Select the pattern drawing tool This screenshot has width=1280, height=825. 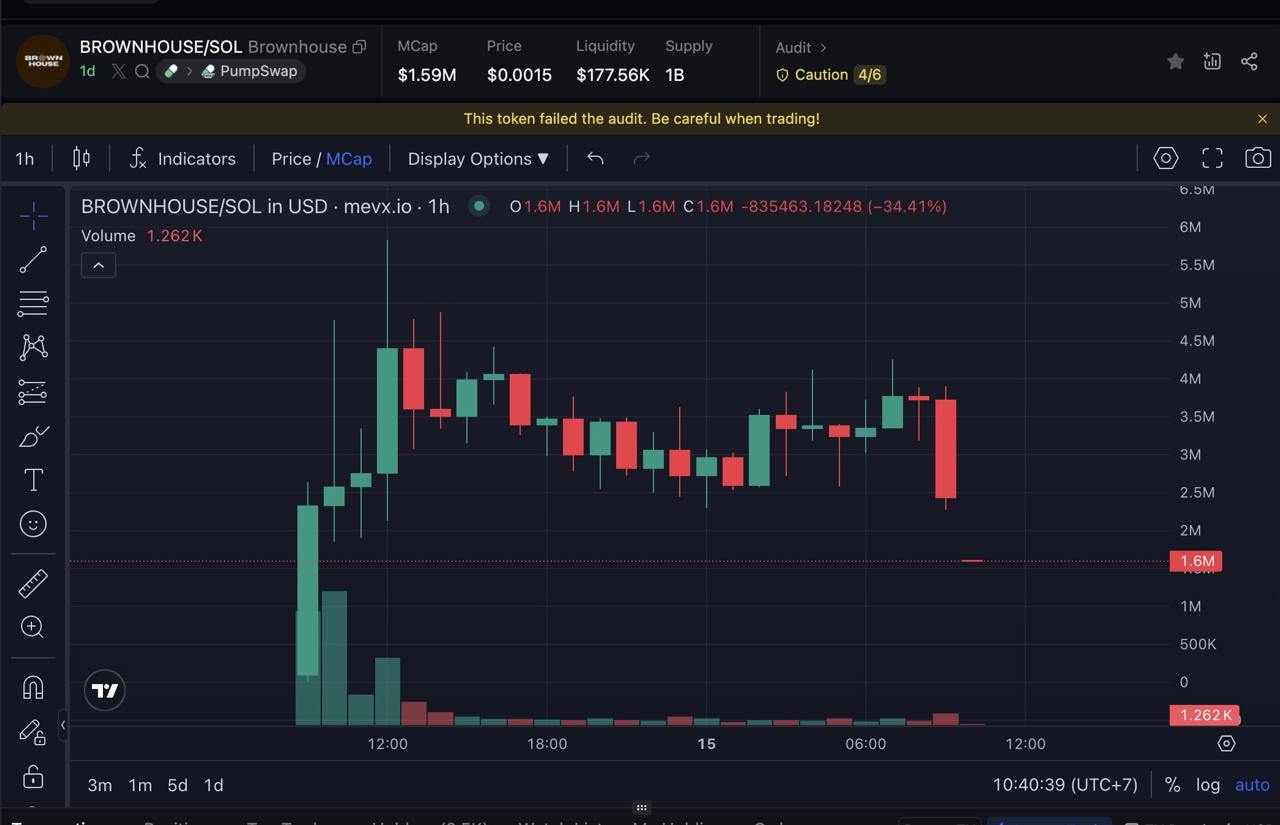(33, 347)
